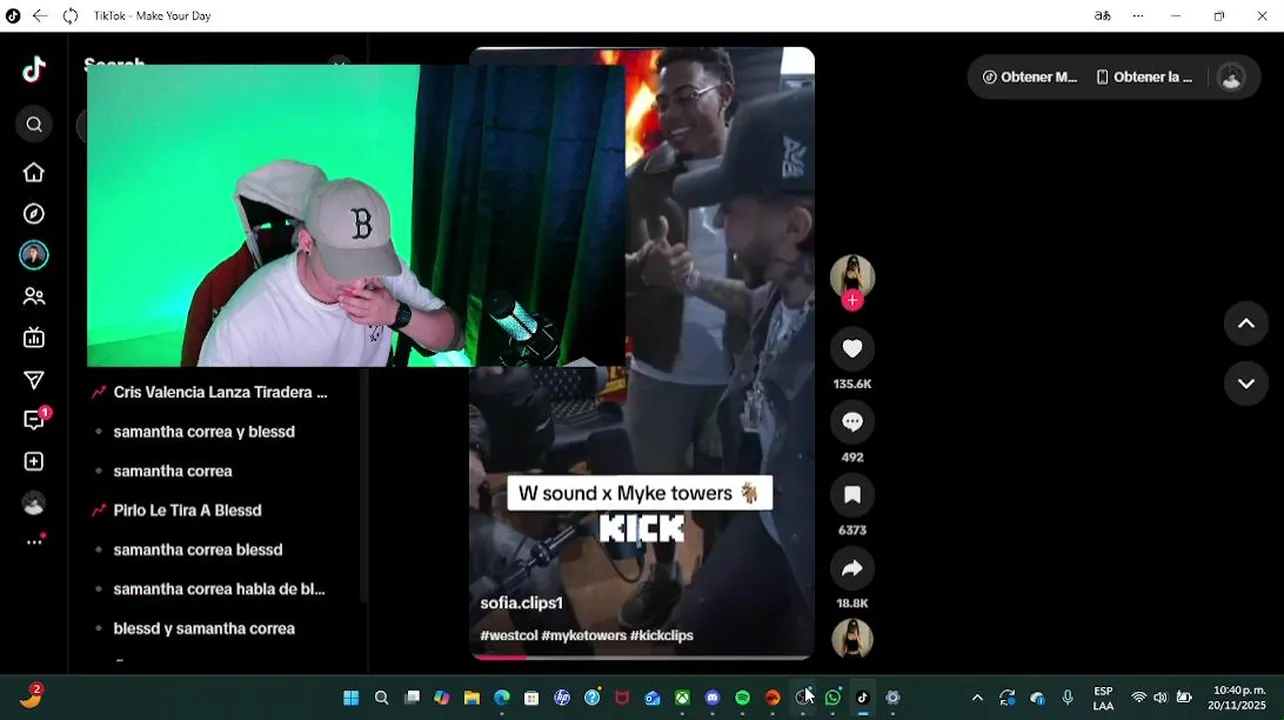Go to previous video with up chevron

pos(1246,323)
